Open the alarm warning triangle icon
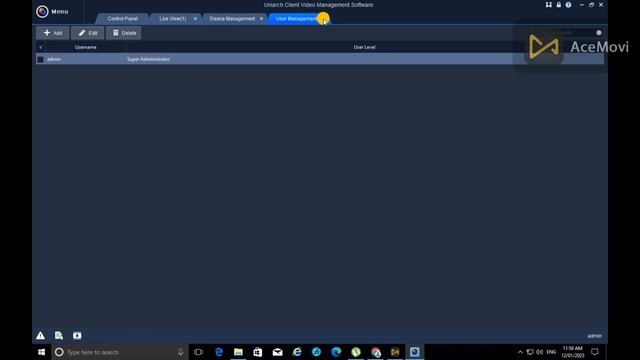 [x=40, y=336]
